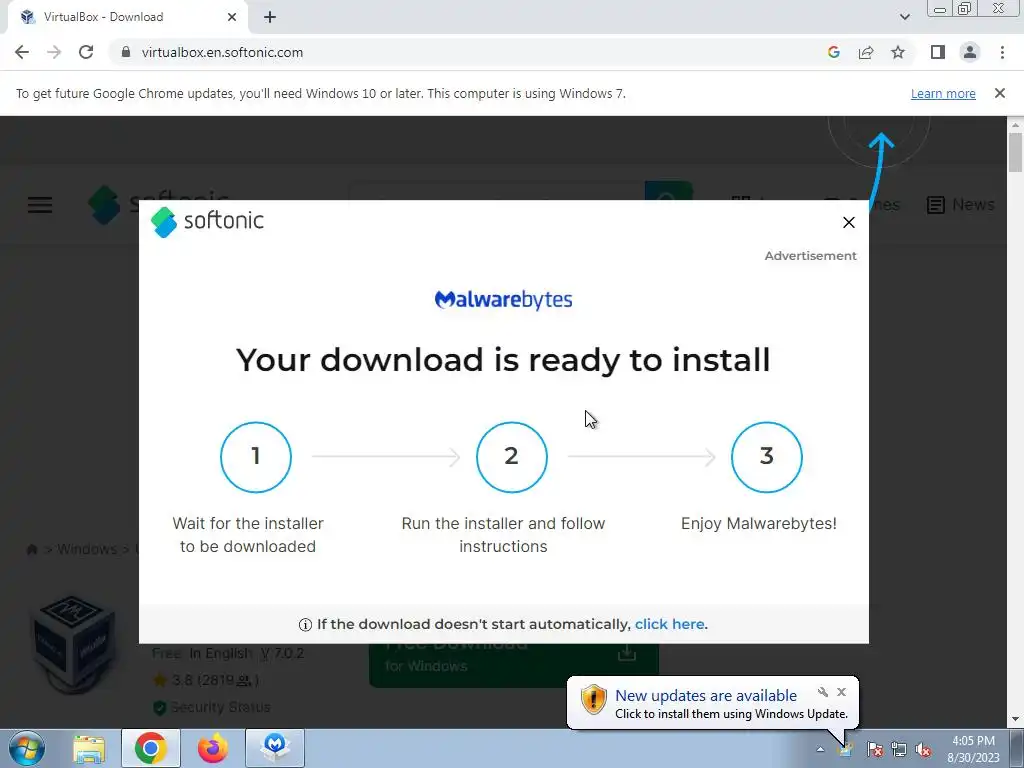Close the Windows Update balloon
This screenshot has height=768, width=1024.
click(841, 692)
